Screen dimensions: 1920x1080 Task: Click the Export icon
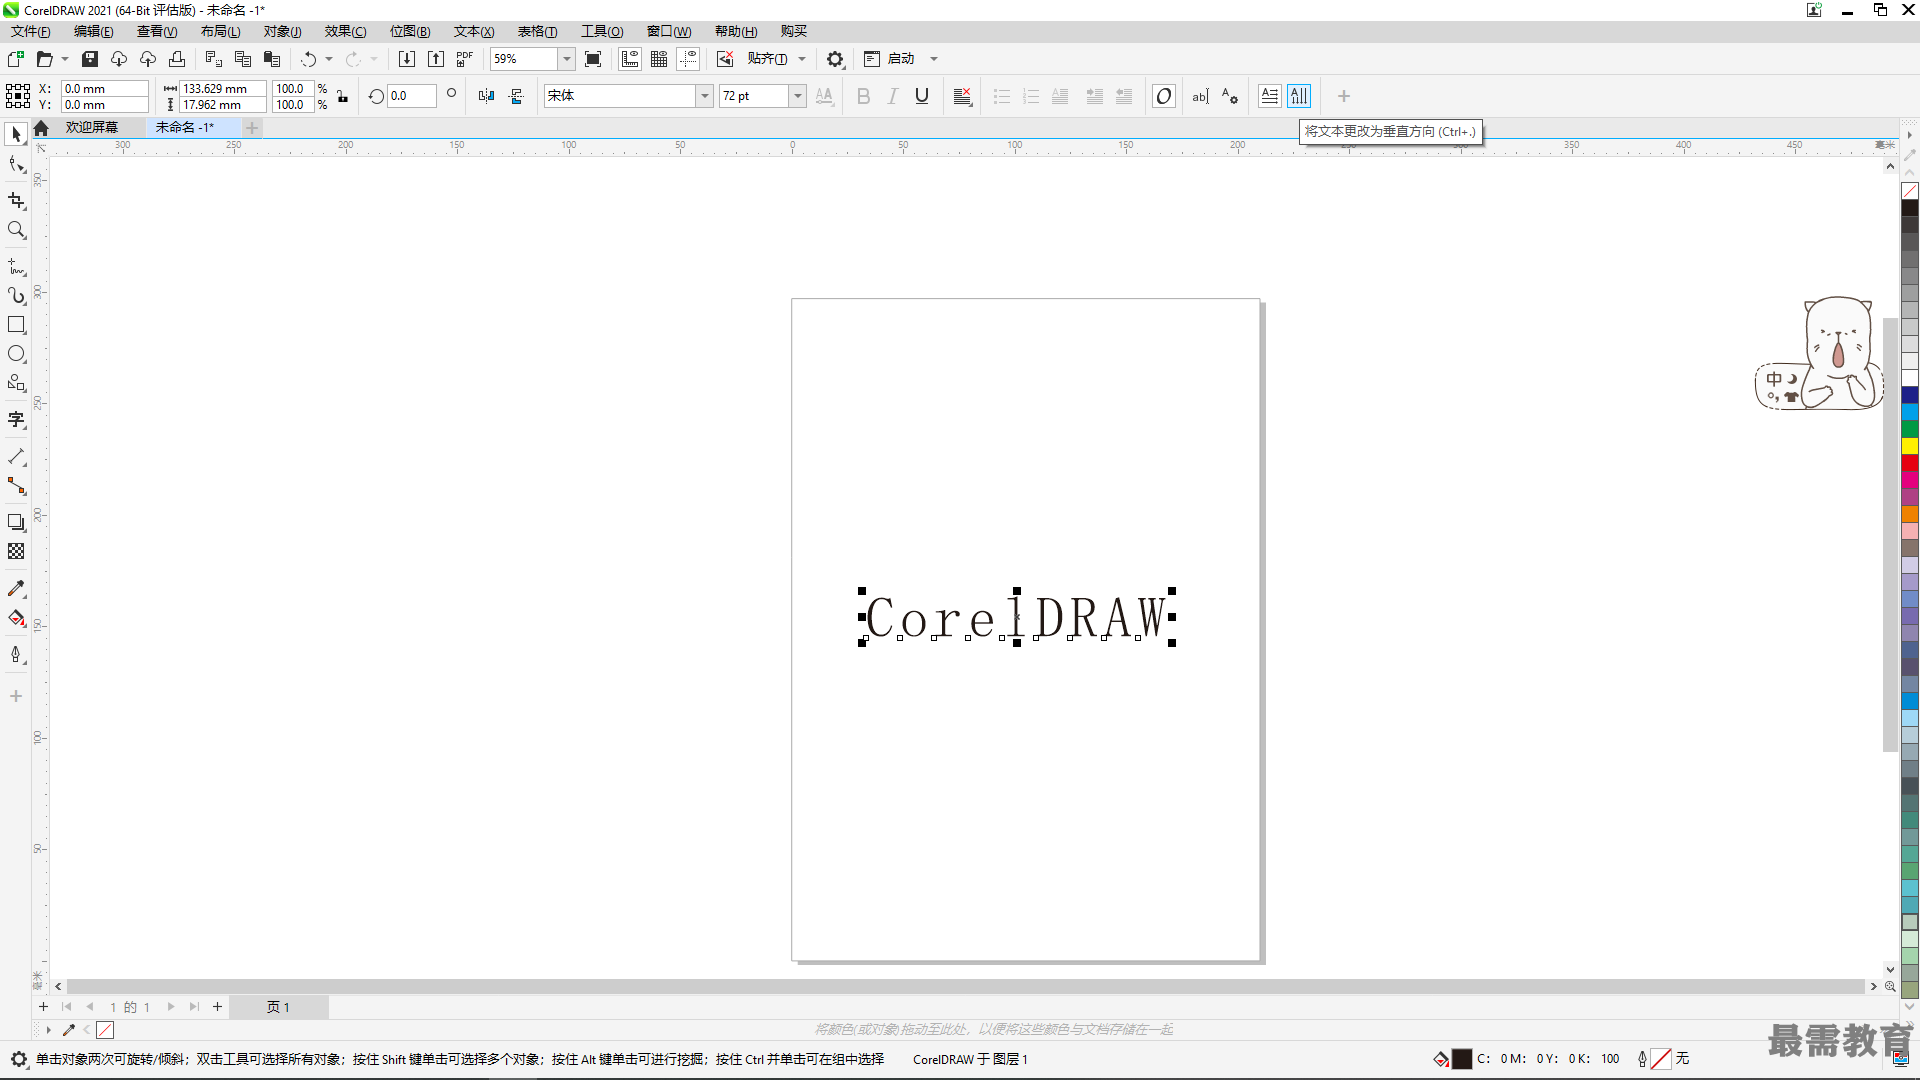pos(436,59)
